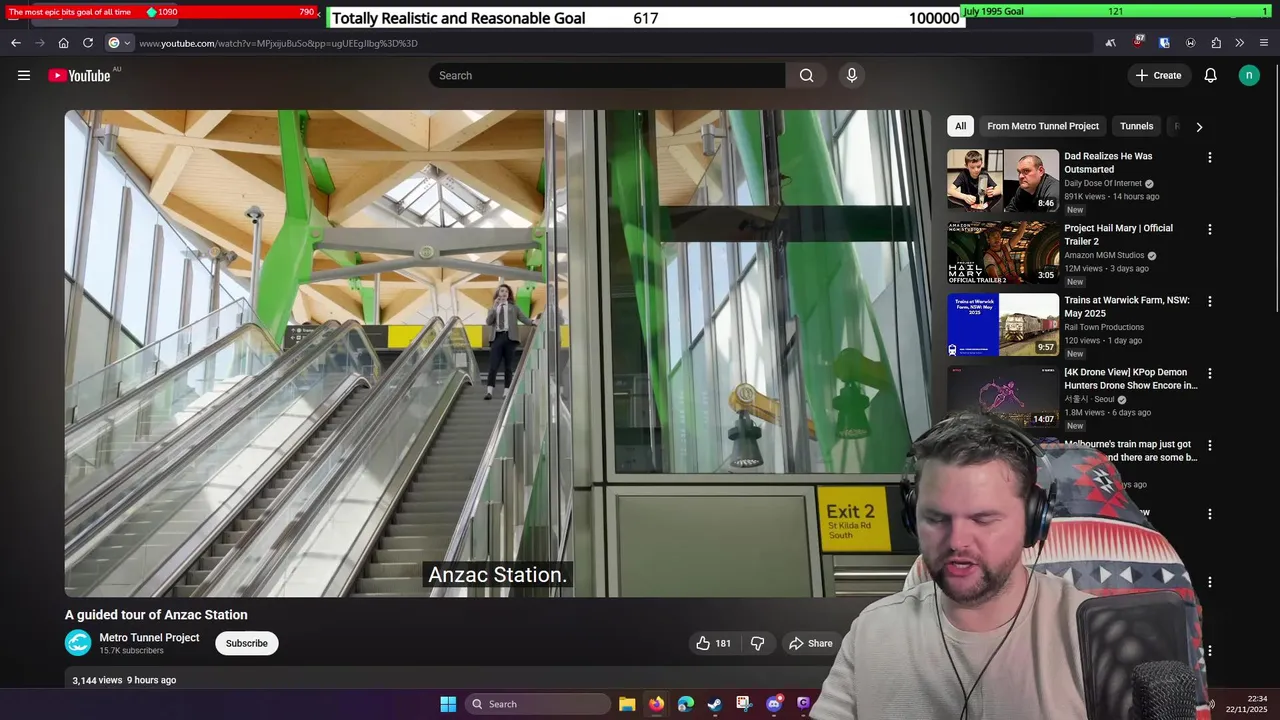The image size is (1280, 720).
Task: Share the Anzac Station video
Action: click(x=810, y=643)
